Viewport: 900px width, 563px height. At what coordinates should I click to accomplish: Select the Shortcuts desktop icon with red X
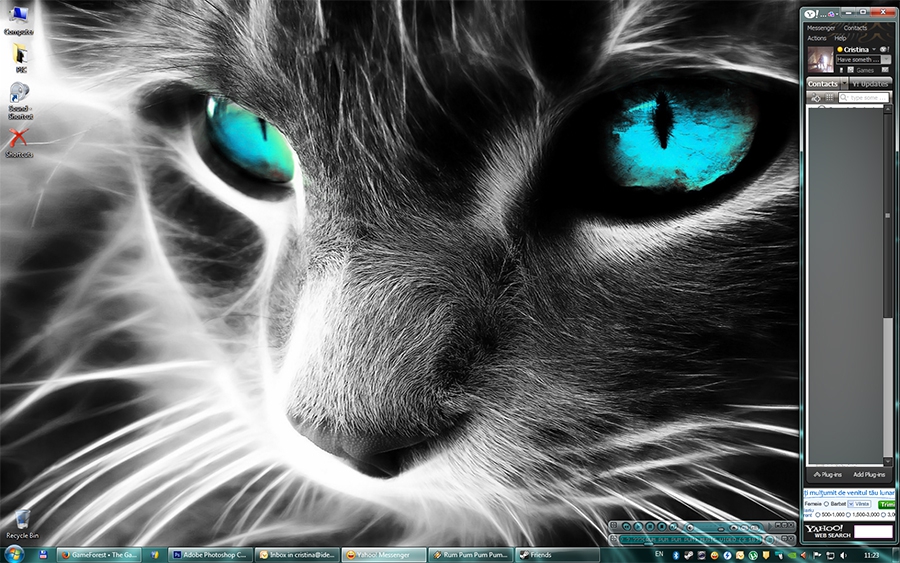pos(19,142)
